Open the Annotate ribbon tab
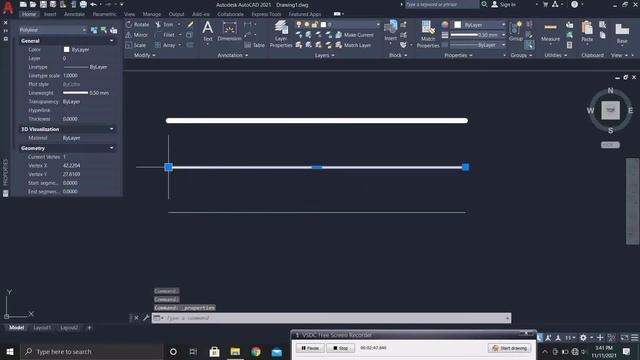 coord(74,14)
